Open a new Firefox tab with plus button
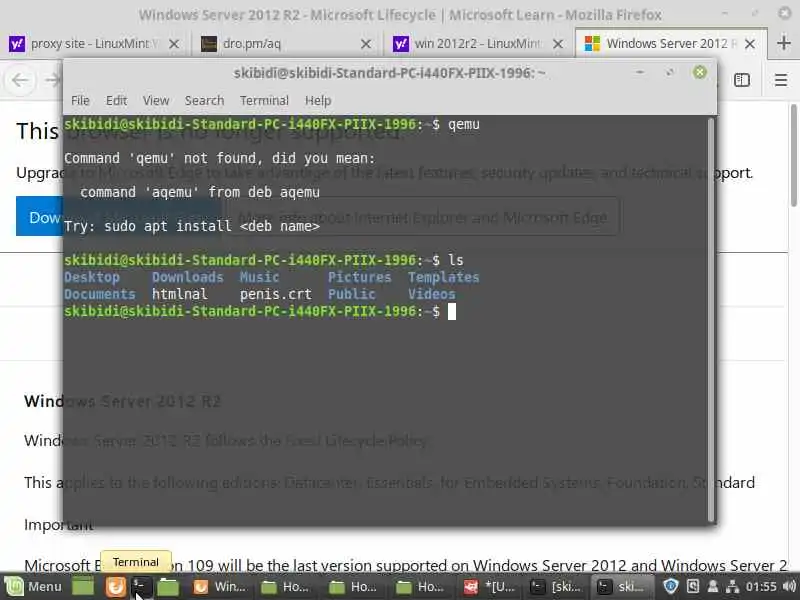800x600 pixels. [784, 43]
